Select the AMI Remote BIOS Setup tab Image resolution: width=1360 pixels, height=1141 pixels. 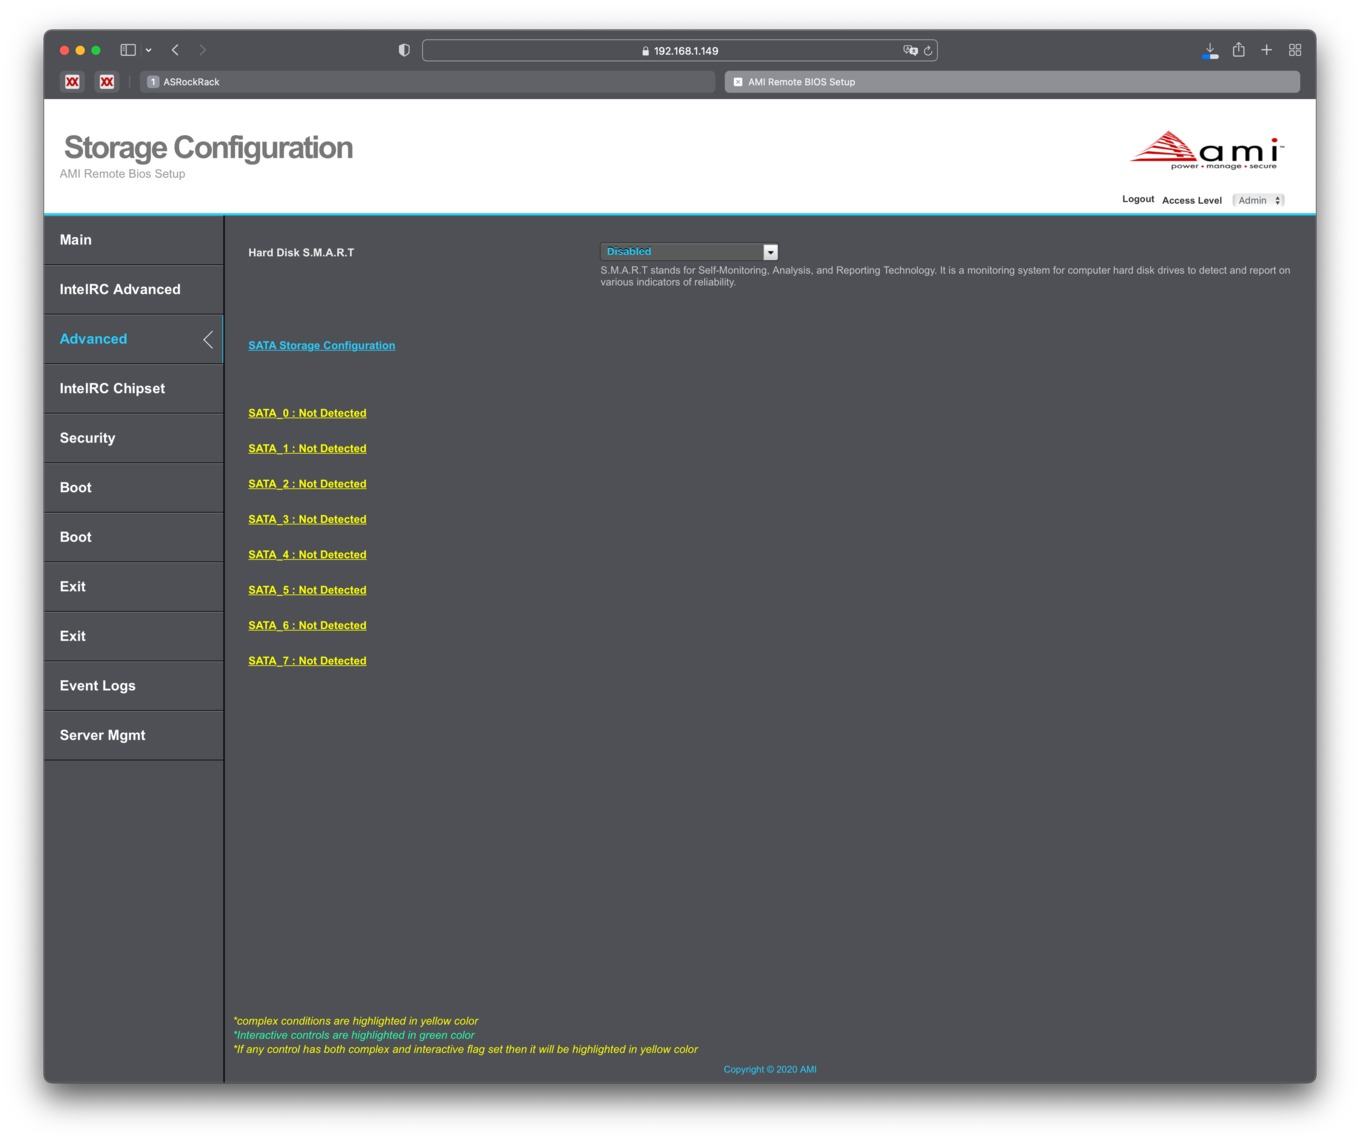pos(1012,82)
